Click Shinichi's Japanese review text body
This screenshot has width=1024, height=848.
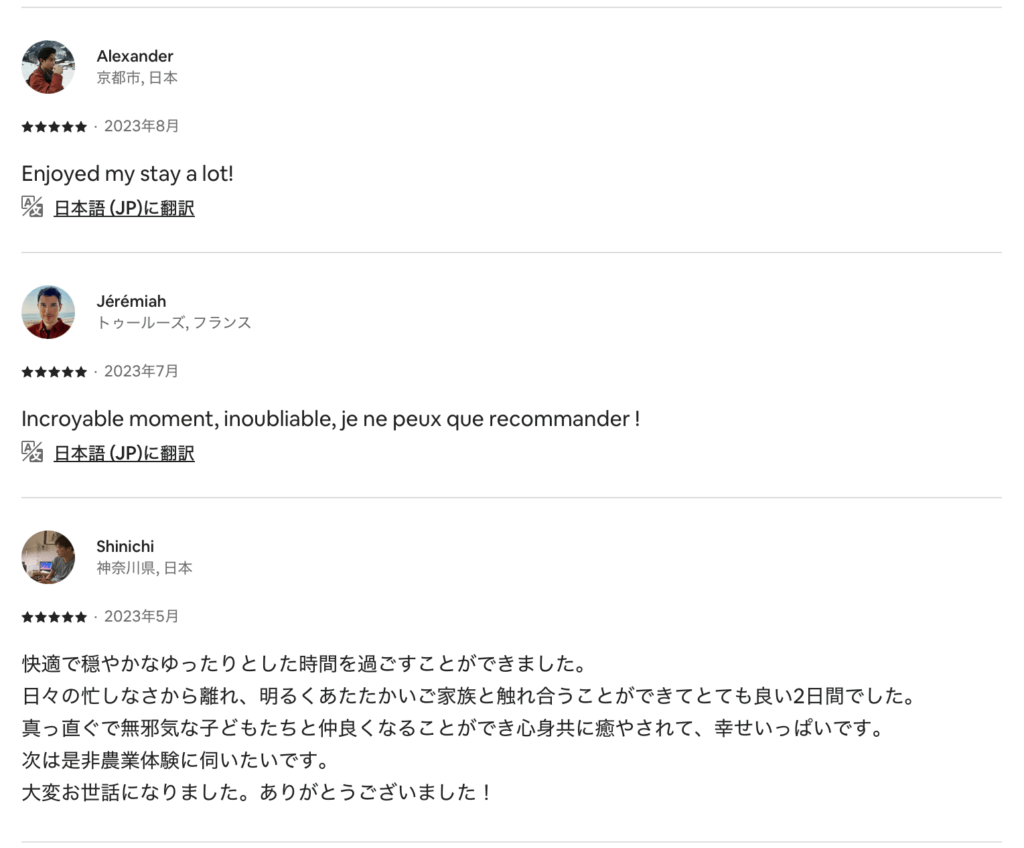pyautogui.click(x=400, y=728)
